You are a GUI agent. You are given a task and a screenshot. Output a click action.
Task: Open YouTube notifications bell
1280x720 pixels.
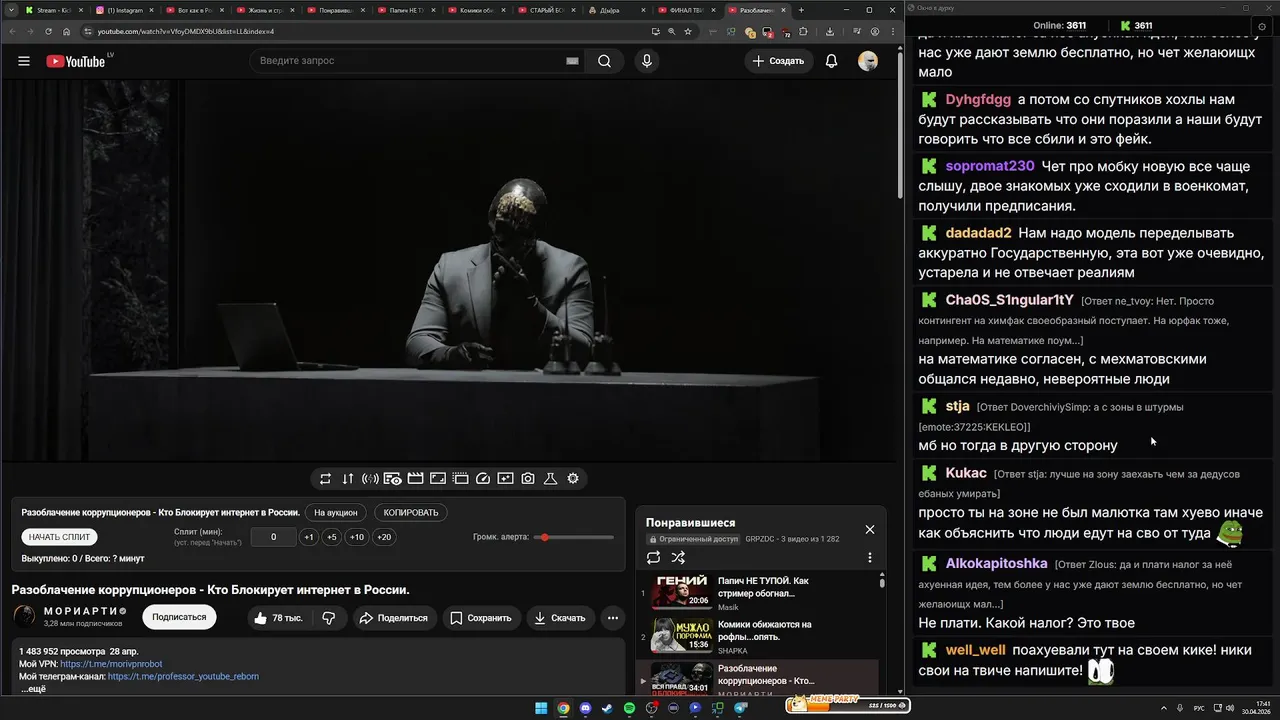[x=831, y=61]
